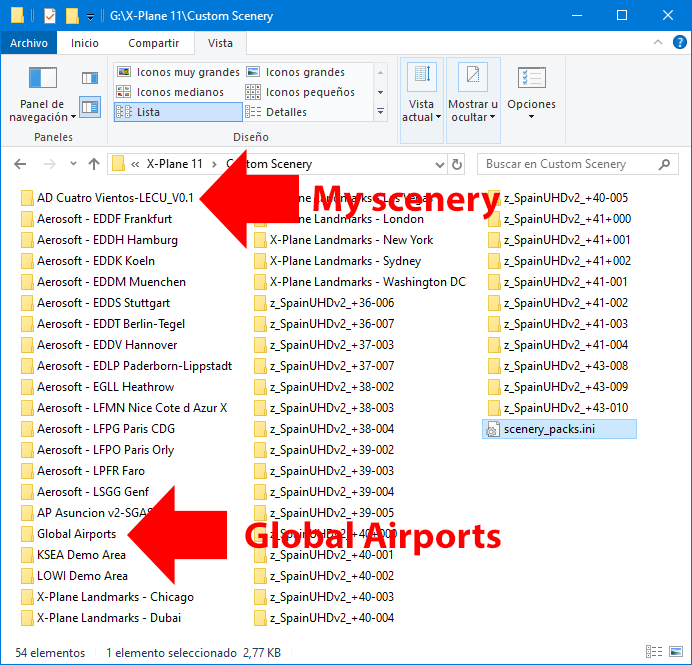
Task: Open the Archivo menu
Action: coord(29,43)
